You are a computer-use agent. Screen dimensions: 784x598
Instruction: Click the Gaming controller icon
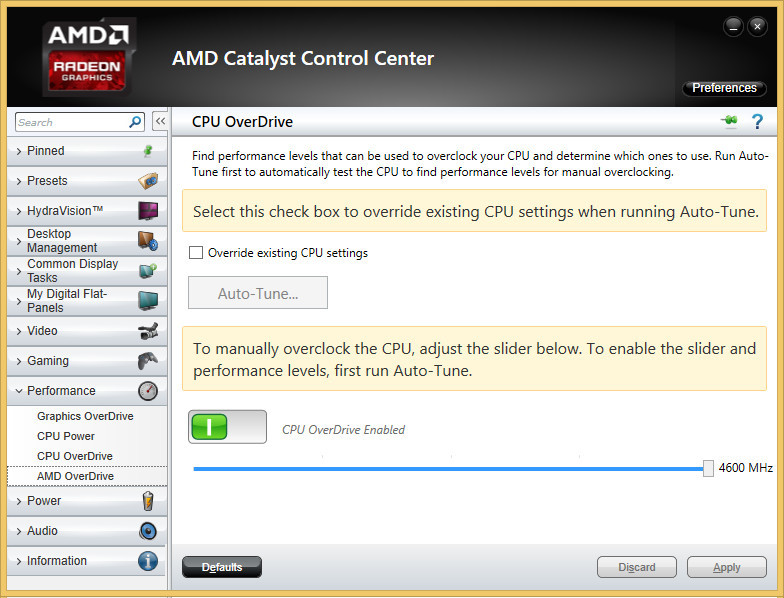[x=148, y=361]
